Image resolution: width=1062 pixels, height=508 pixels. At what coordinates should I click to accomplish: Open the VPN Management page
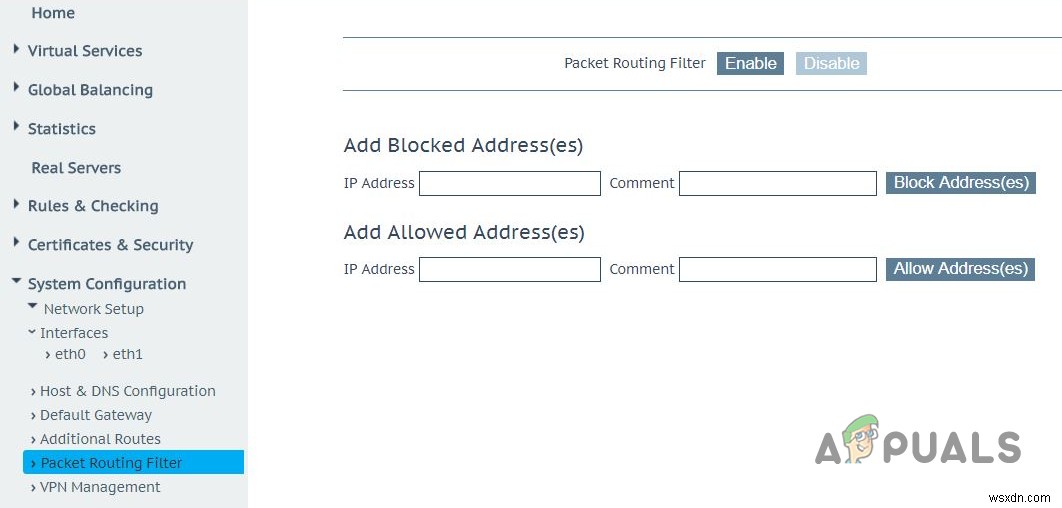tap(100, 487)
